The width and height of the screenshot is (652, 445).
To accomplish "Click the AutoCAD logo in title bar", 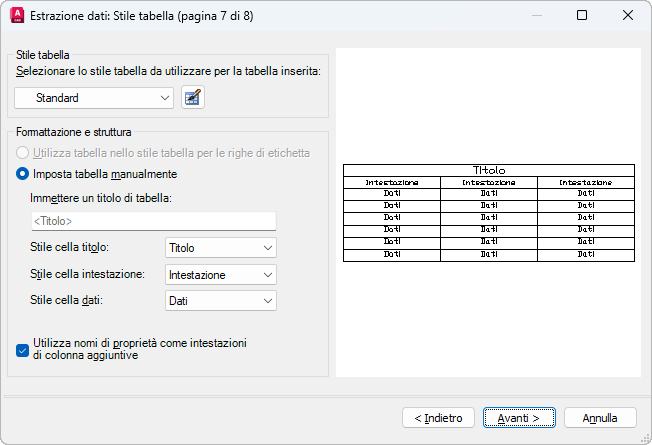I will [x=16, y=16].
